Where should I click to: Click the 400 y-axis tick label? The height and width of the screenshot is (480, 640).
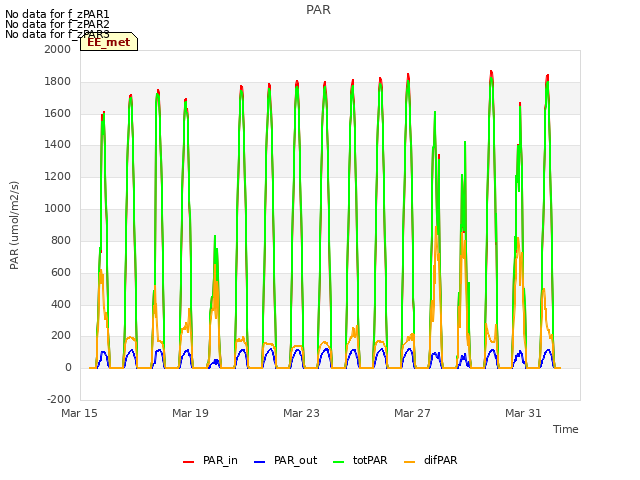(61, 304)
